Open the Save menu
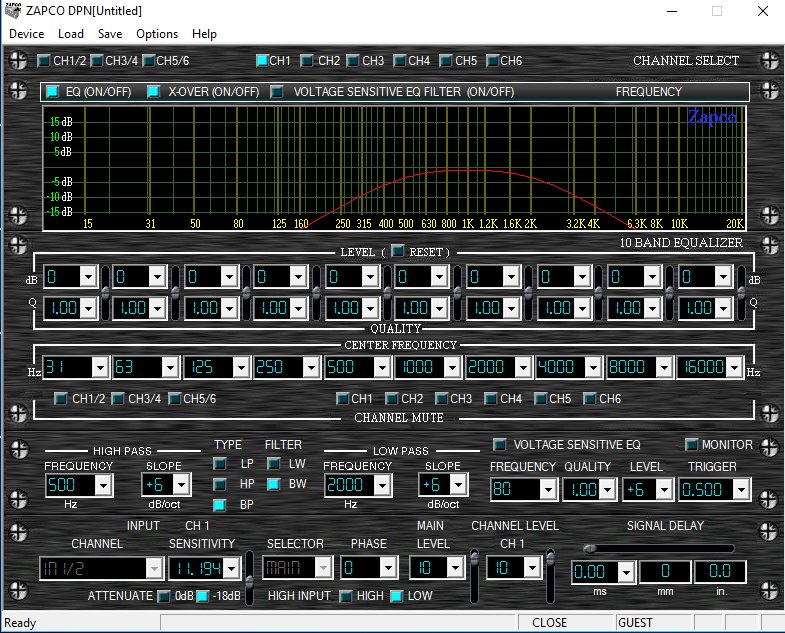Screen dimensions: 785x633 coord(110,34)
